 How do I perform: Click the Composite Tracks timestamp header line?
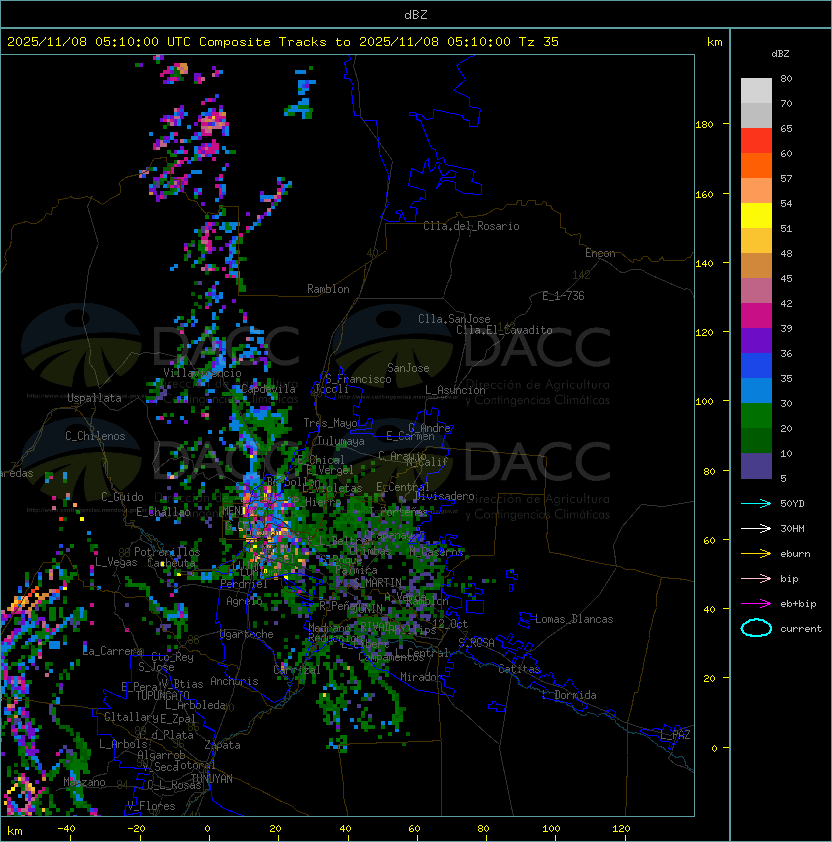tap(283, 41)
